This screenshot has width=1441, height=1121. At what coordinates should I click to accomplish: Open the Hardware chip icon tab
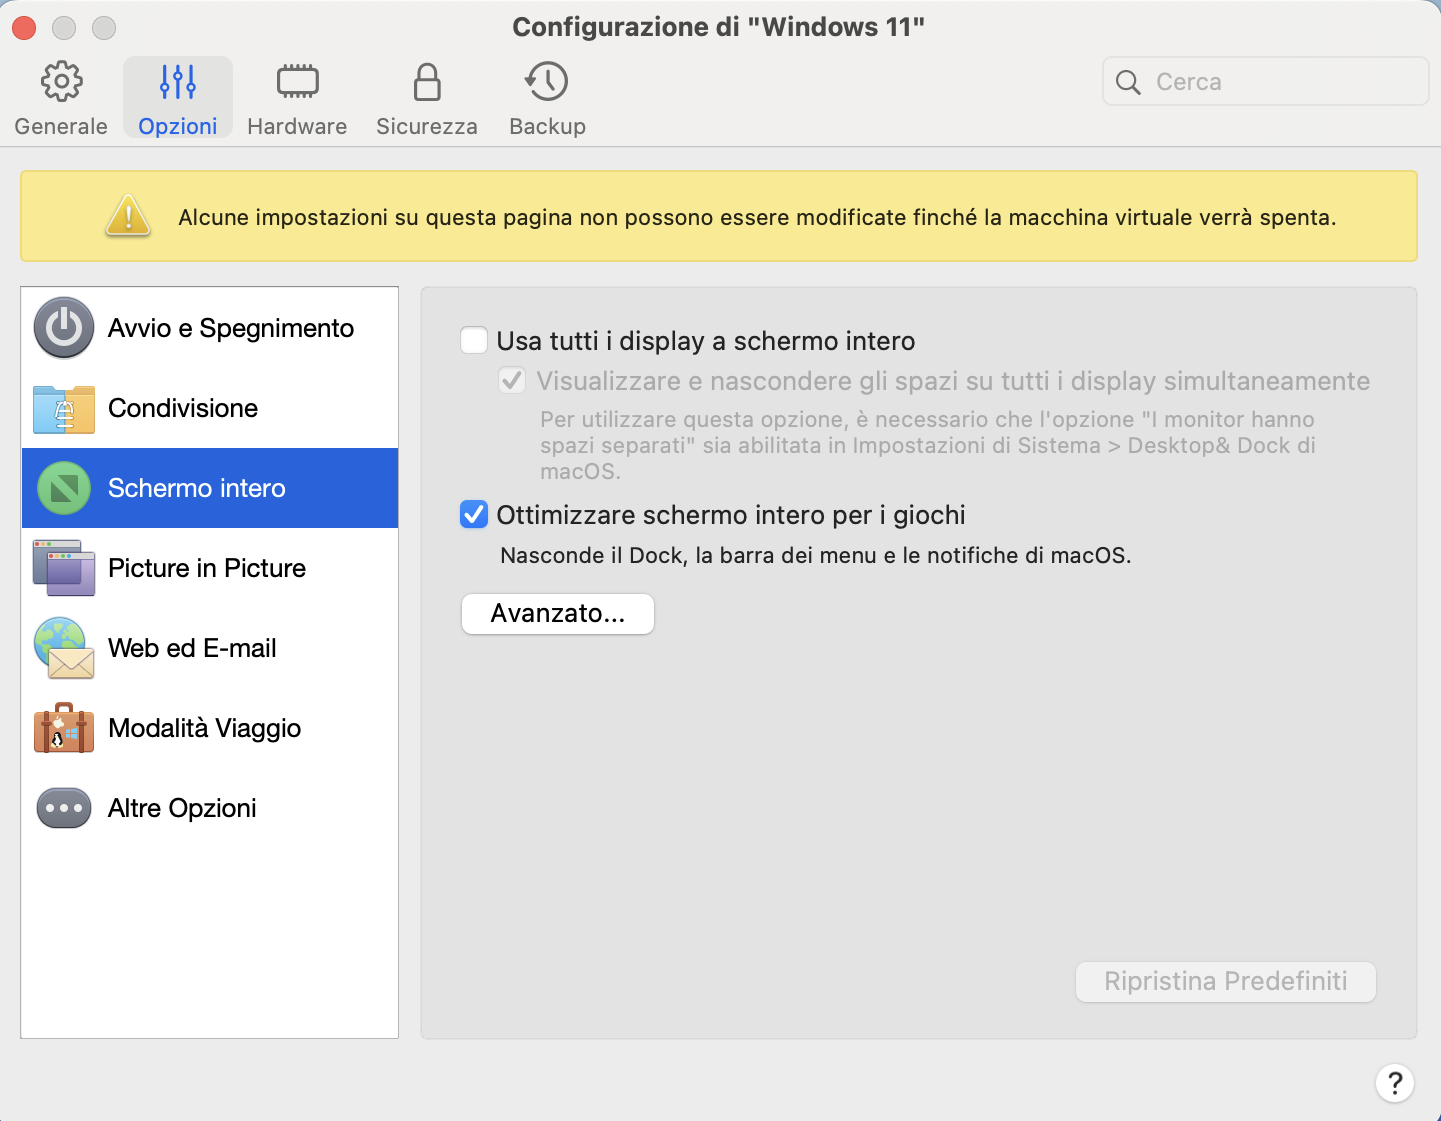coord(297,82)
